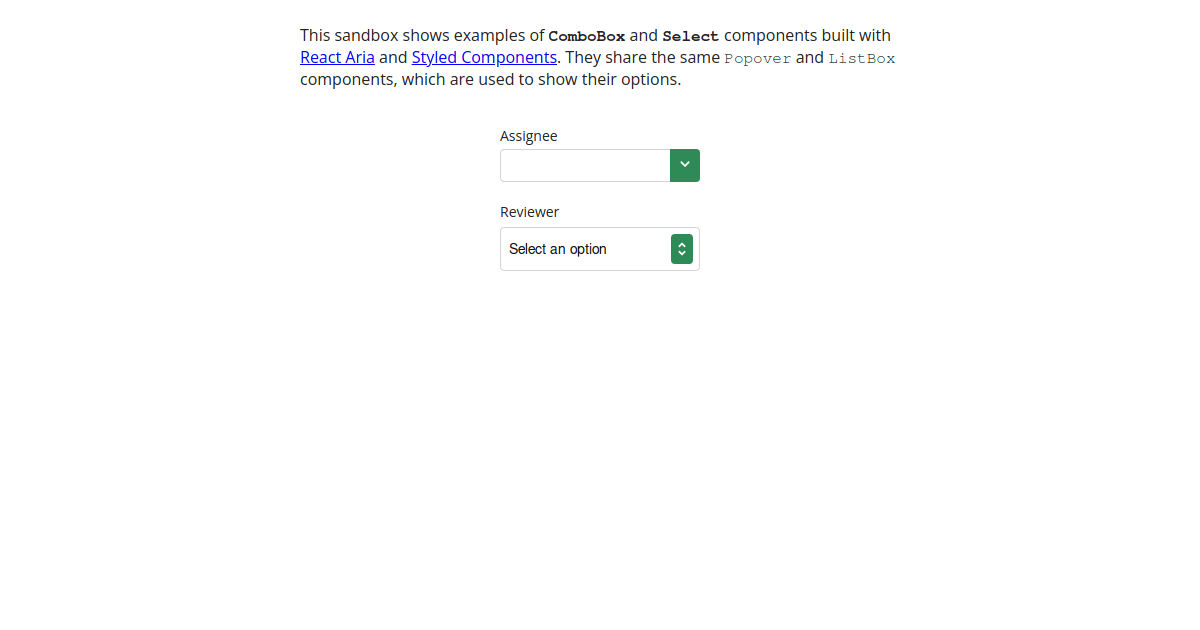Image resolution: width=1200 pixels, height=630 pixels.
Task: Follow the Styled Components link
Action: (484, 58)
